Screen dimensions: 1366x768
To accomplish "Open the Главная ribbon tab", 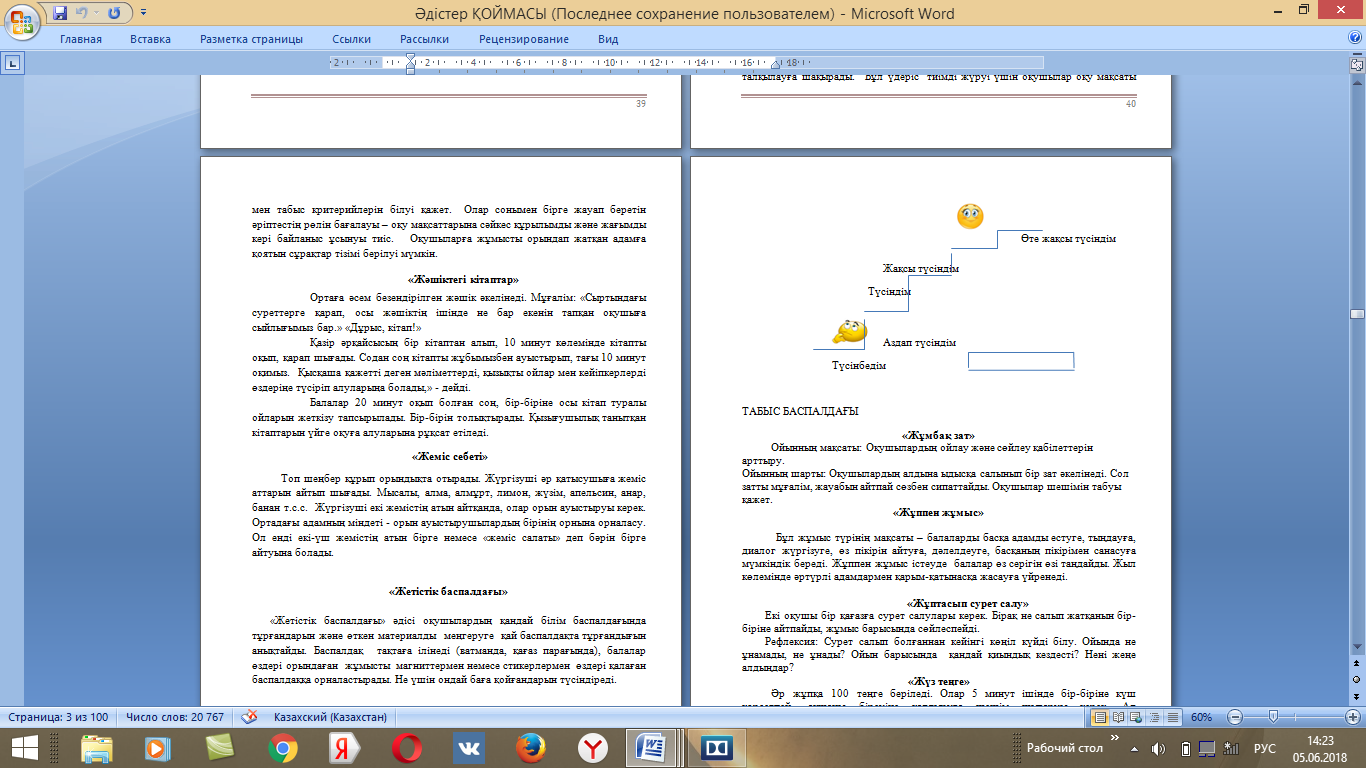I will coord(81,39).
